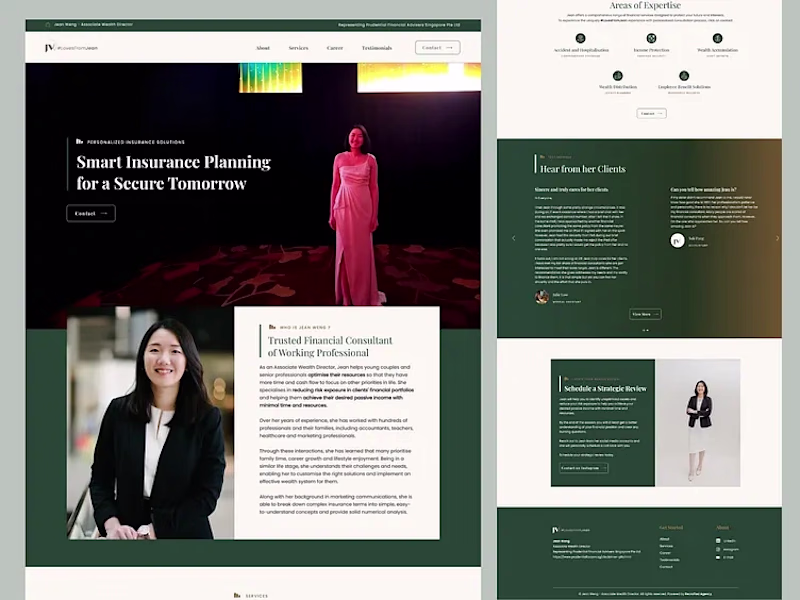
Task: Click the Contact button in the hero banner
Action: 91,213
